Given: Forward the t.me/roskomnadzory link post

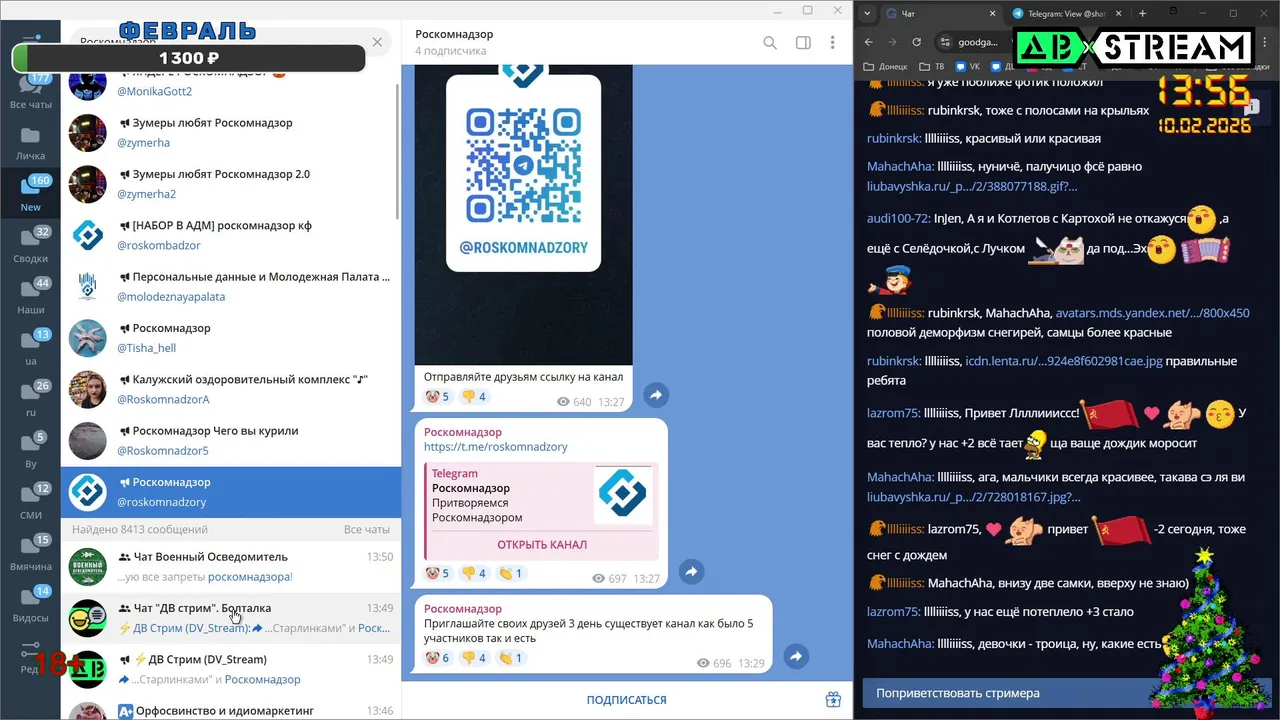Looking at the screenshot, I should pos(691,572).
